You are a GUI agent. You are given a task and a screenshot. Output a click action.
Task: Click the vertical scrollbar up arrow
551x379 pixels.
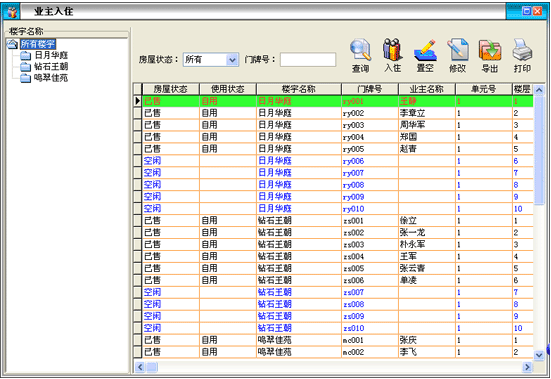539,90
